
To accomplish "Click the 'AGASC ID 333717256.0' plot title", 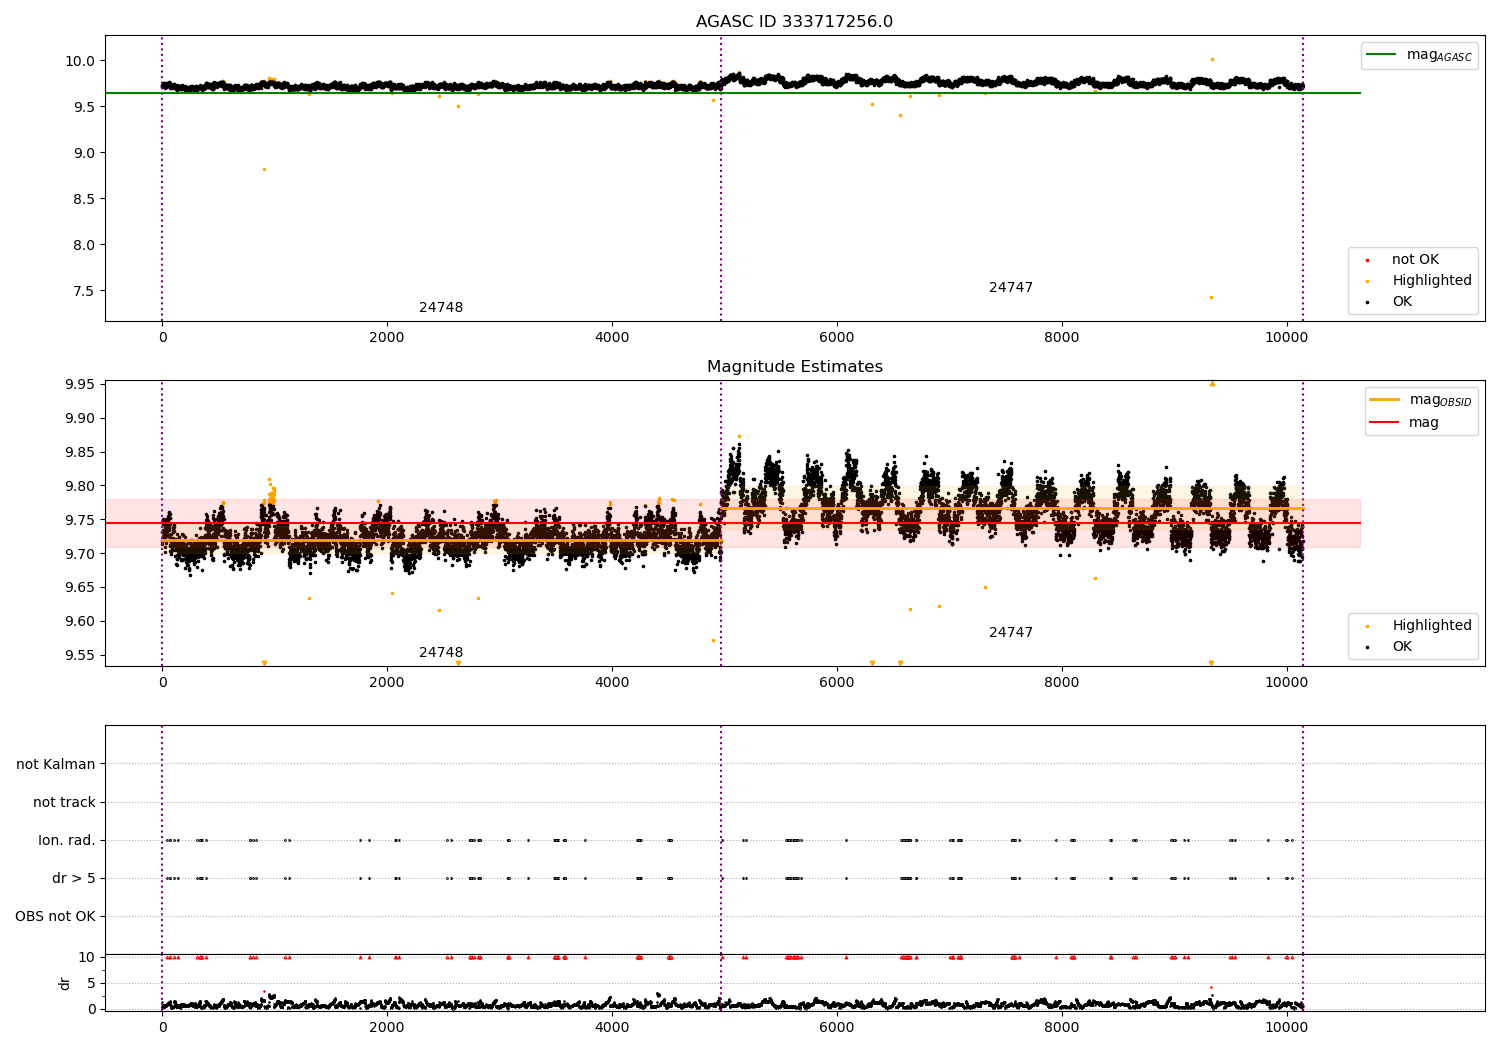I will 794,22.
